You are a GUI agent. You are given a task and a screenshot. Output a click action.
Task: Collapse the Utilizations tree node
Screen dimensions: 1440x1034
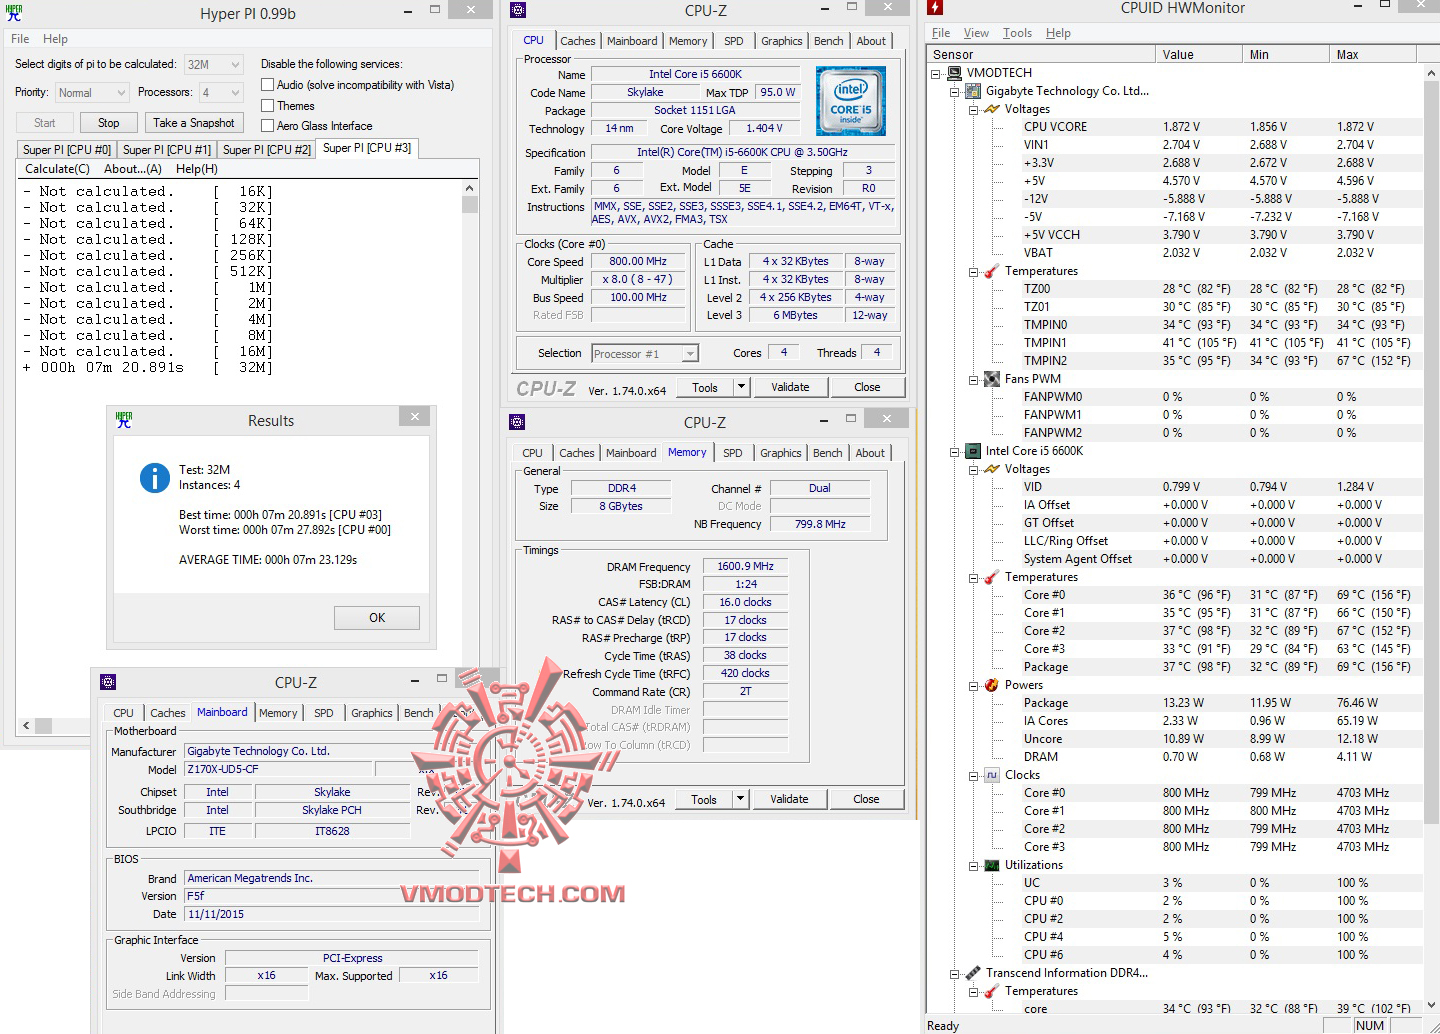coord(973,865)
